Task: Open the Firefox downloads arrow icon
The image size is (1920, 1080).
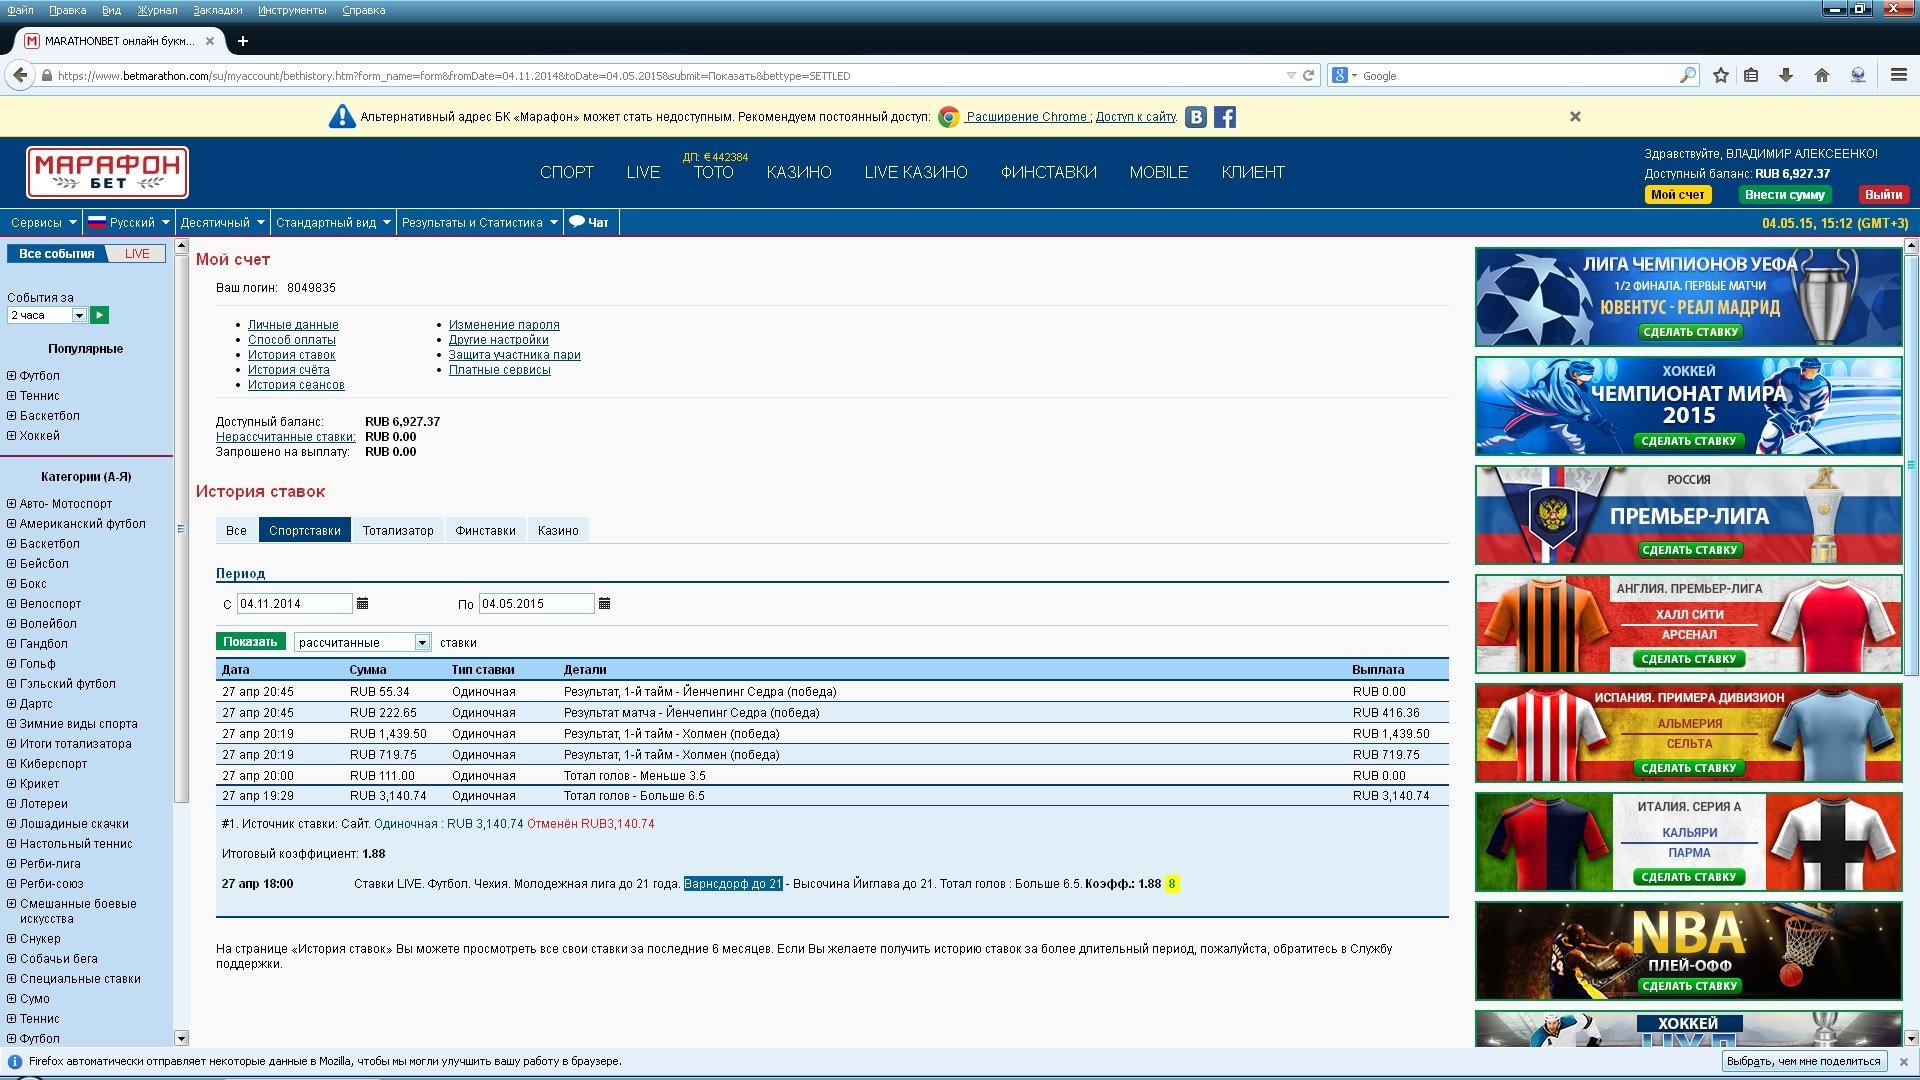Action: [x=1785, y=75]
